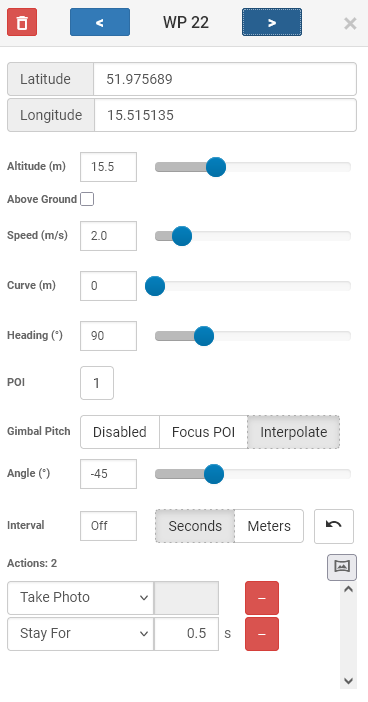The height and width of the screenshot is (702, 368).
Task: Click the actions list scroll down arrow
Action: pyautogui.click(x=348, y=681)
